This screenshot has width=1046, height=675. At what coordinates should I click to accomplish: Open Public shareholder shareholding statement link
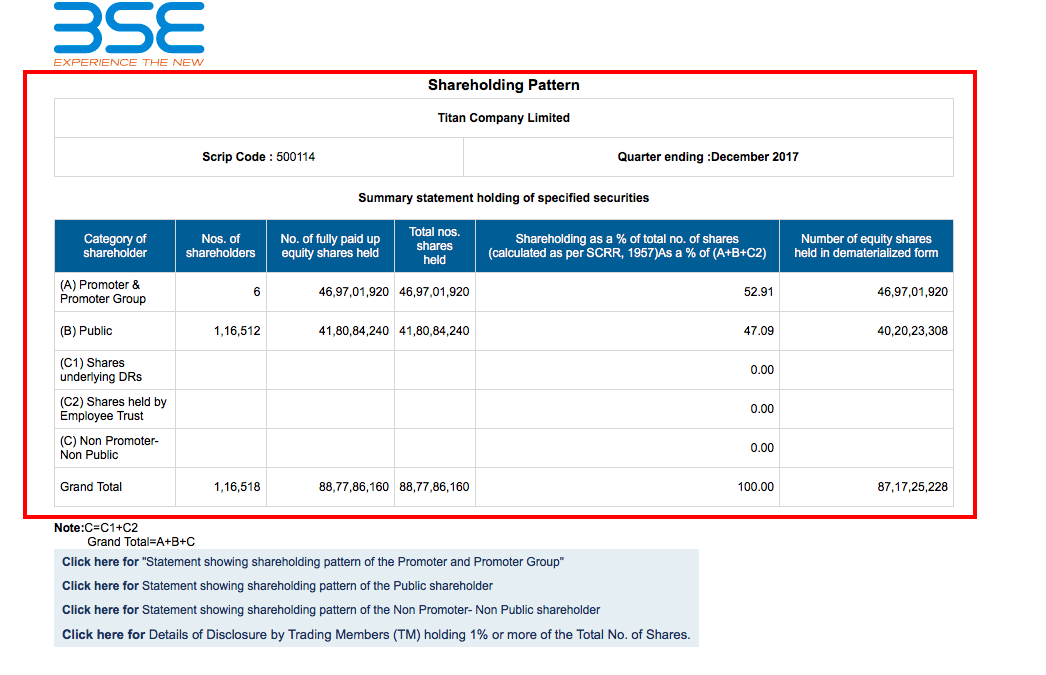278,586
